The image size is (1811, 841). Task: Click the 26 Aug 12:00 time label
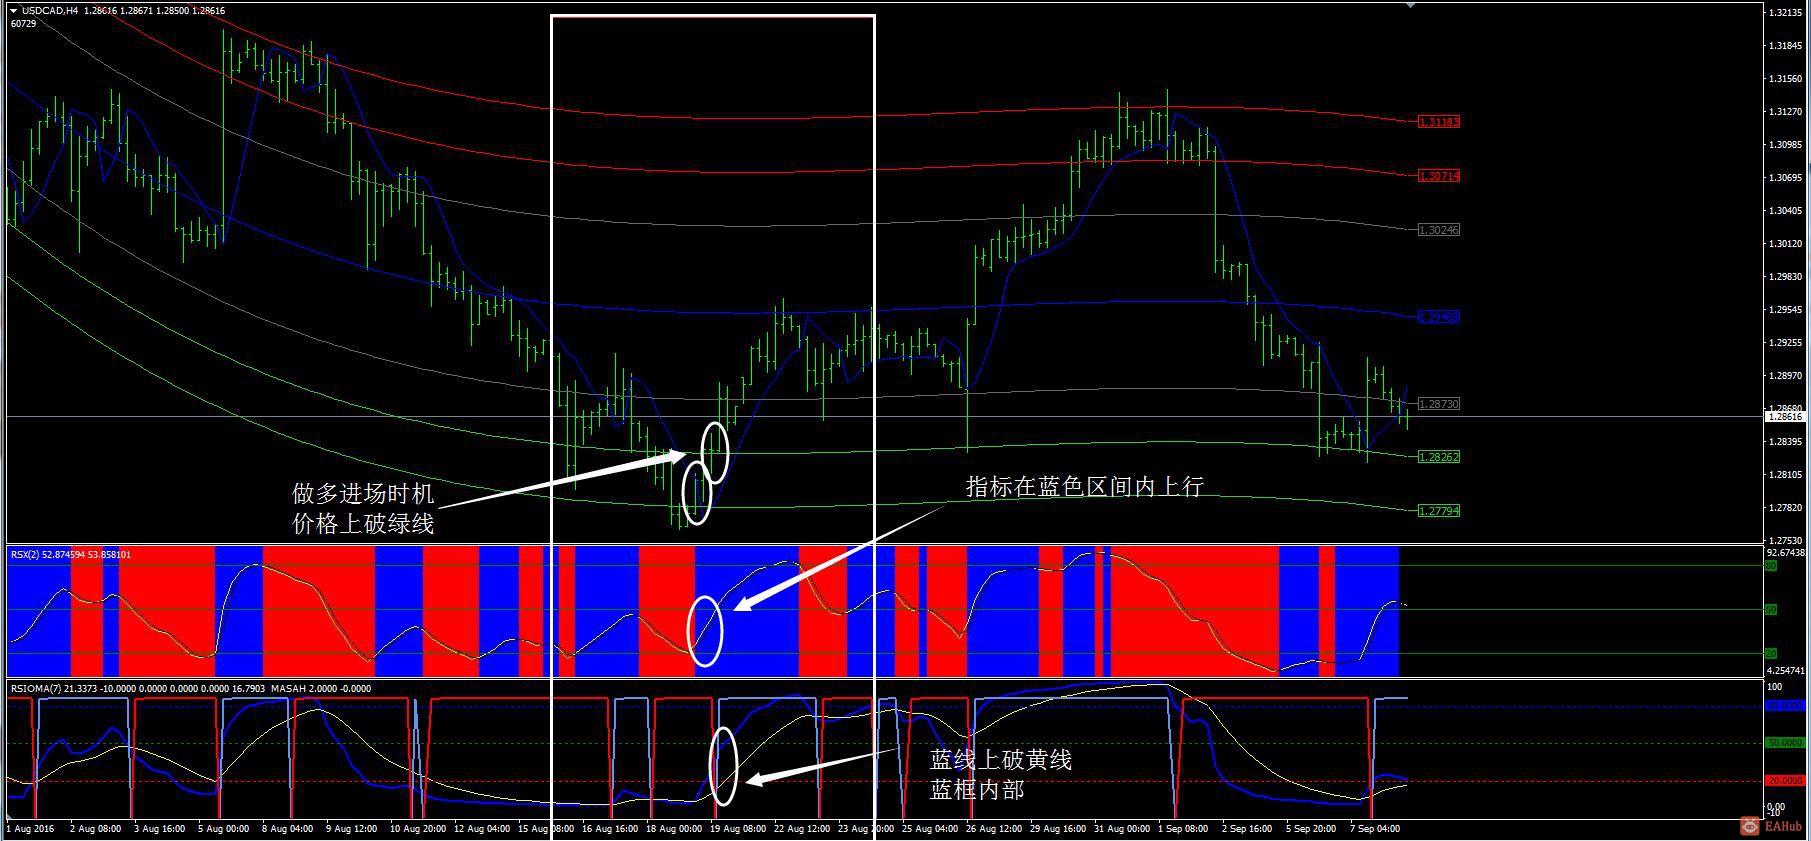pyautogui.click(x=994, y=829)
